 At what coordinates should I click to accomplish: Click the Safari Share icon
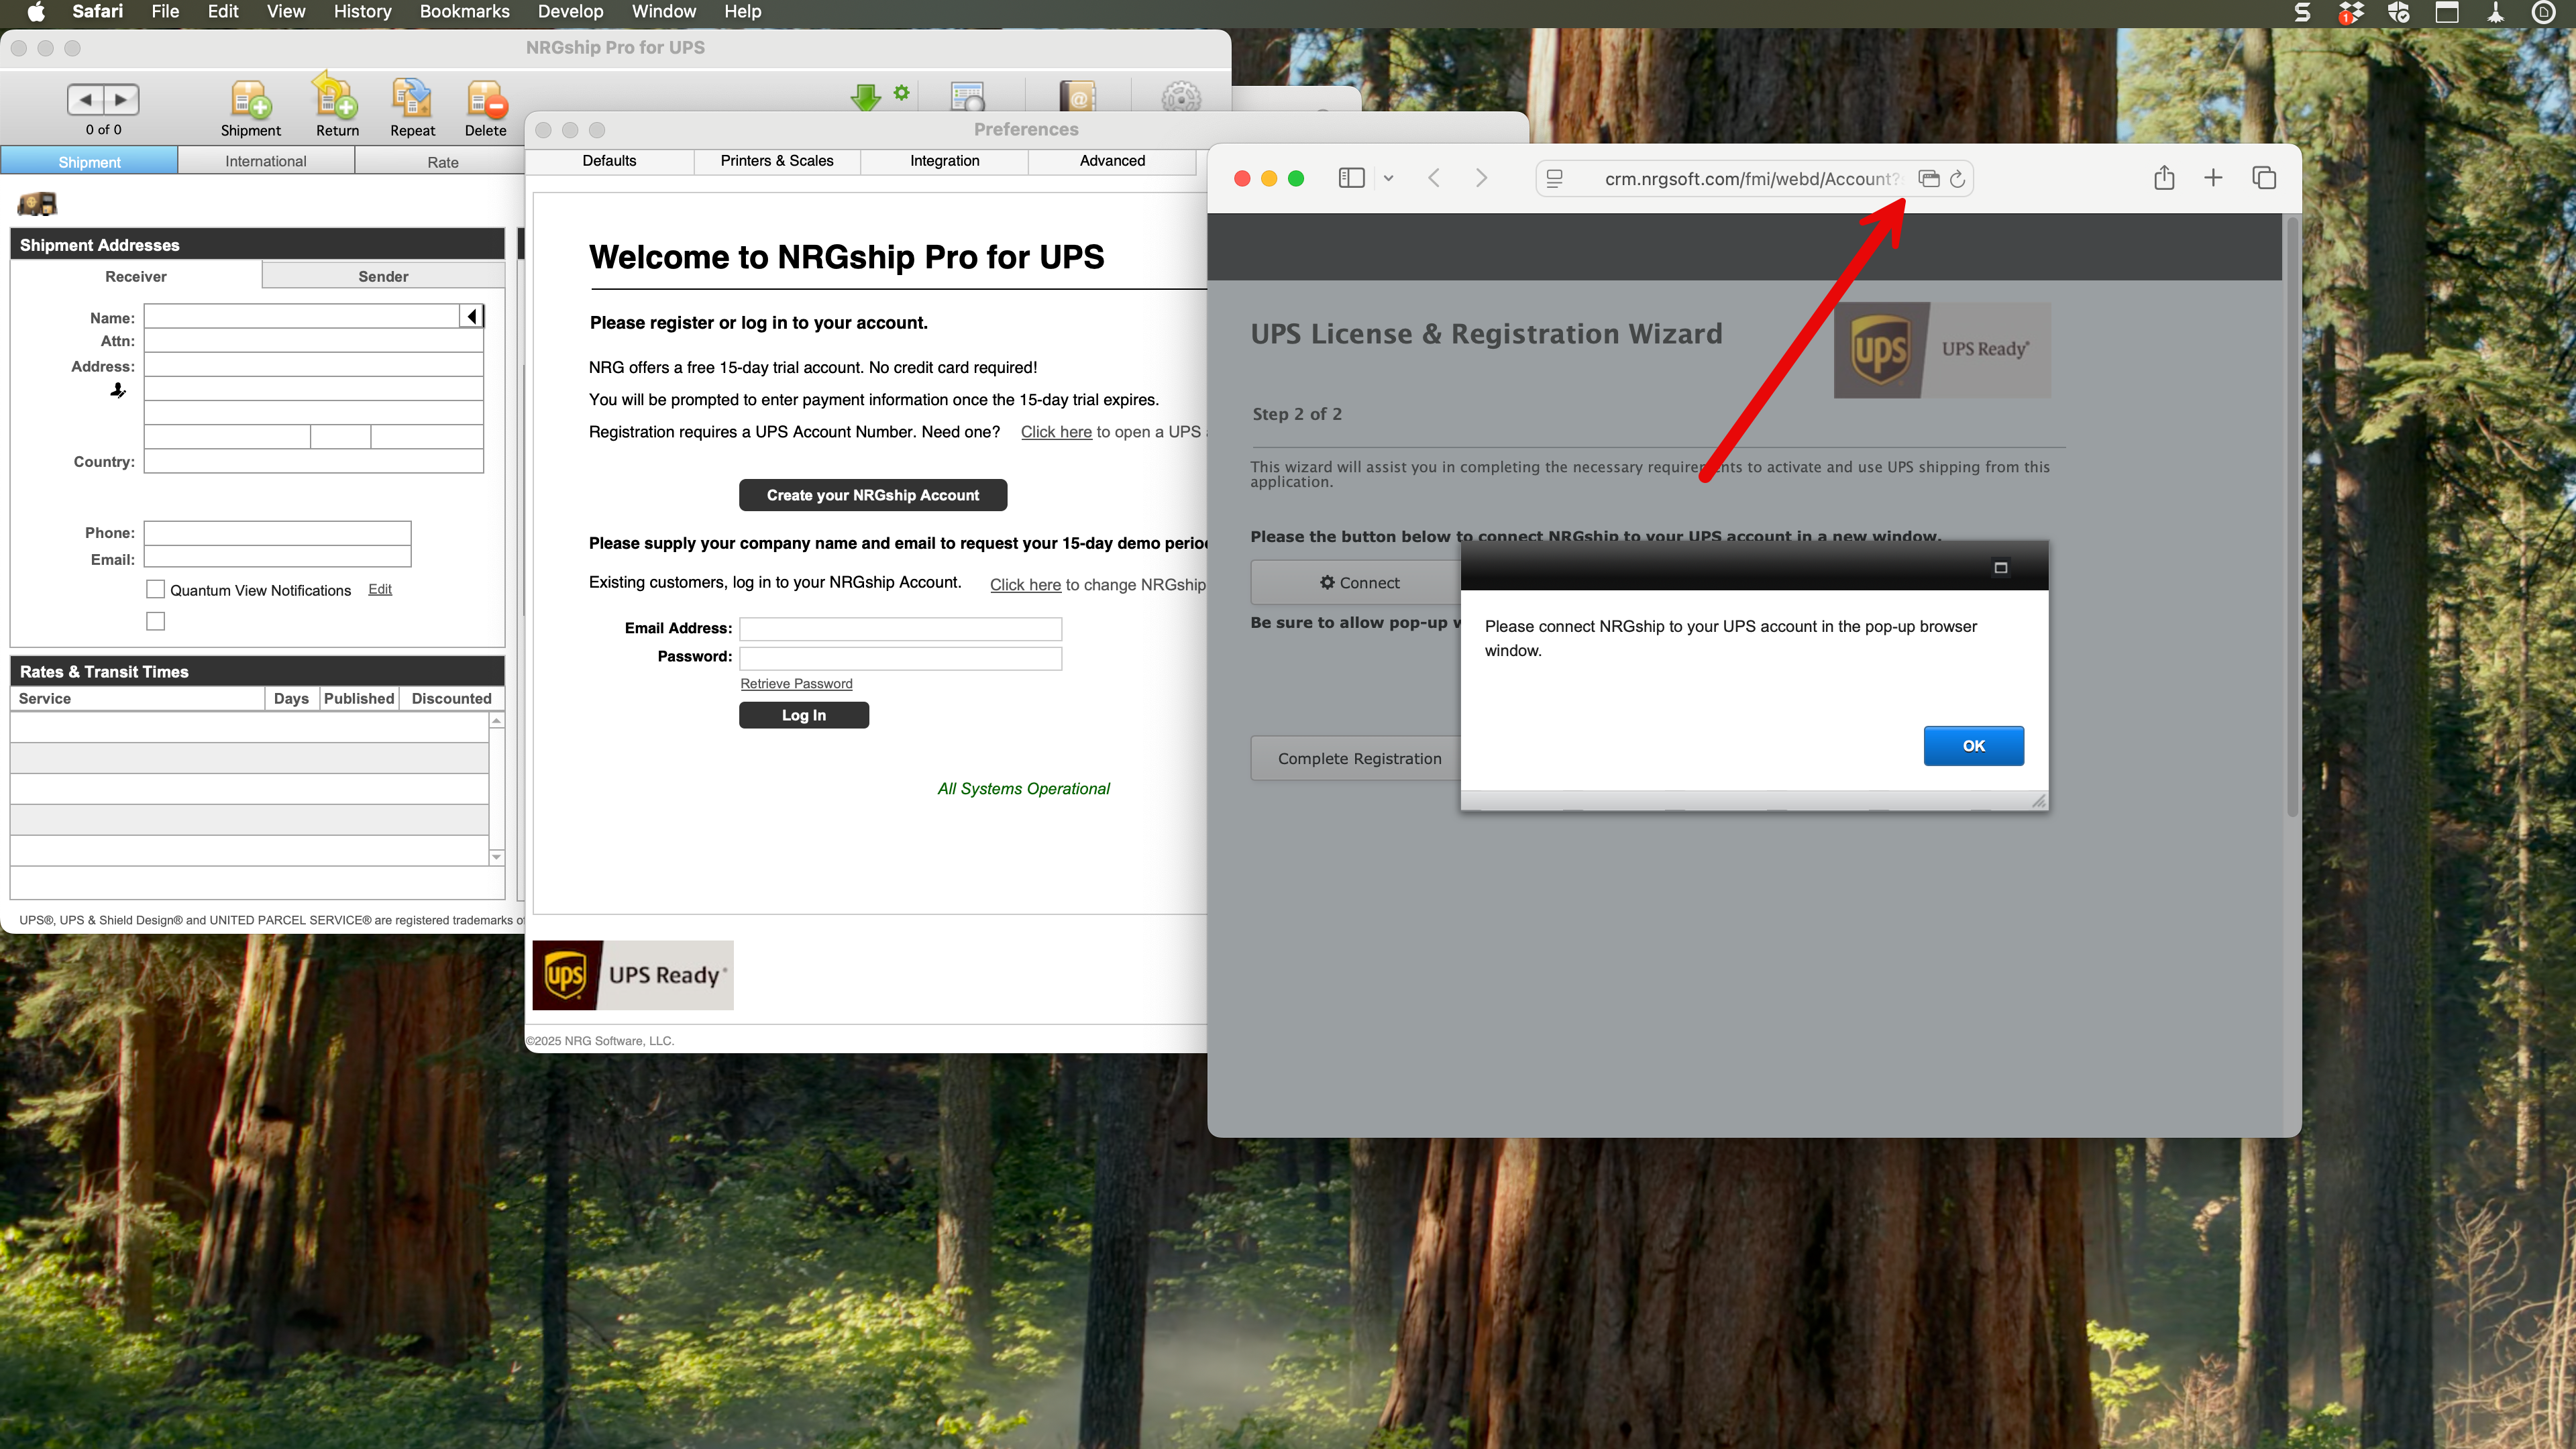(x=2164, y=177)
